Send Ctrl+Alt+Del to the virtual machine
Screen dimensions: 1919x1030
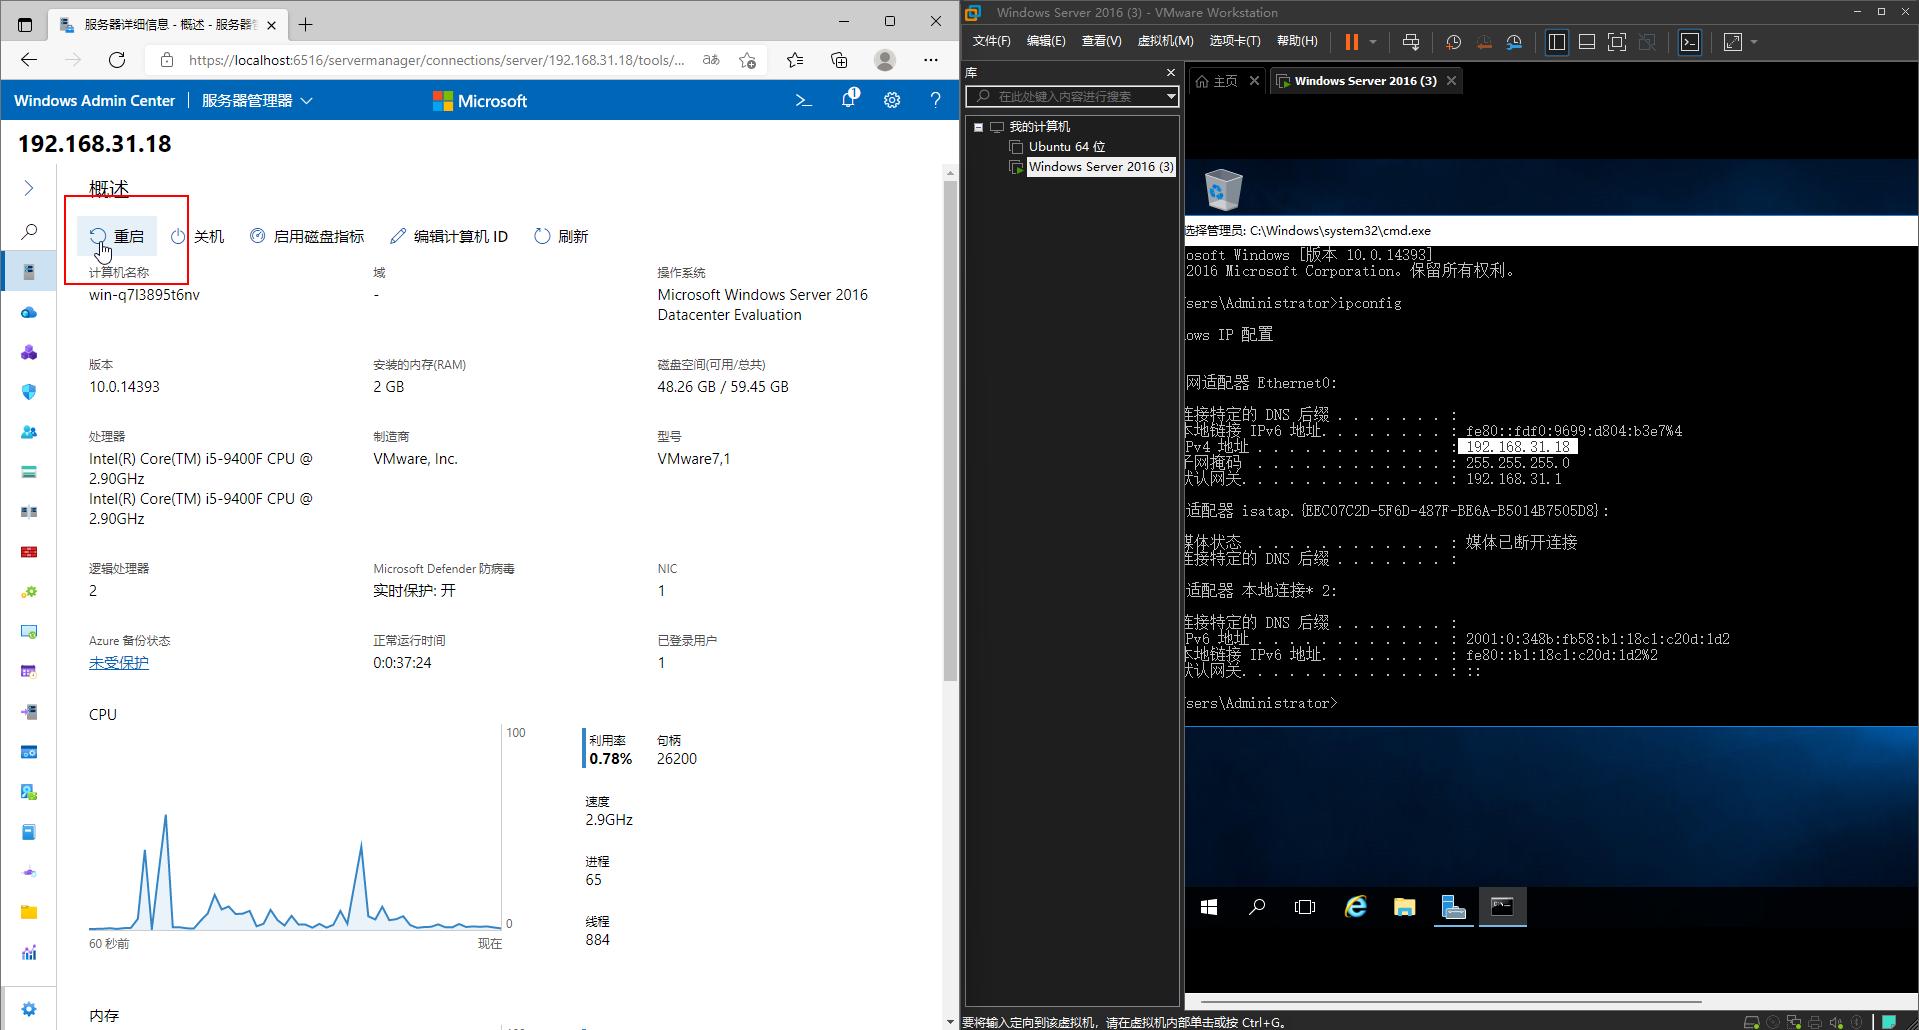[1411, 42]
